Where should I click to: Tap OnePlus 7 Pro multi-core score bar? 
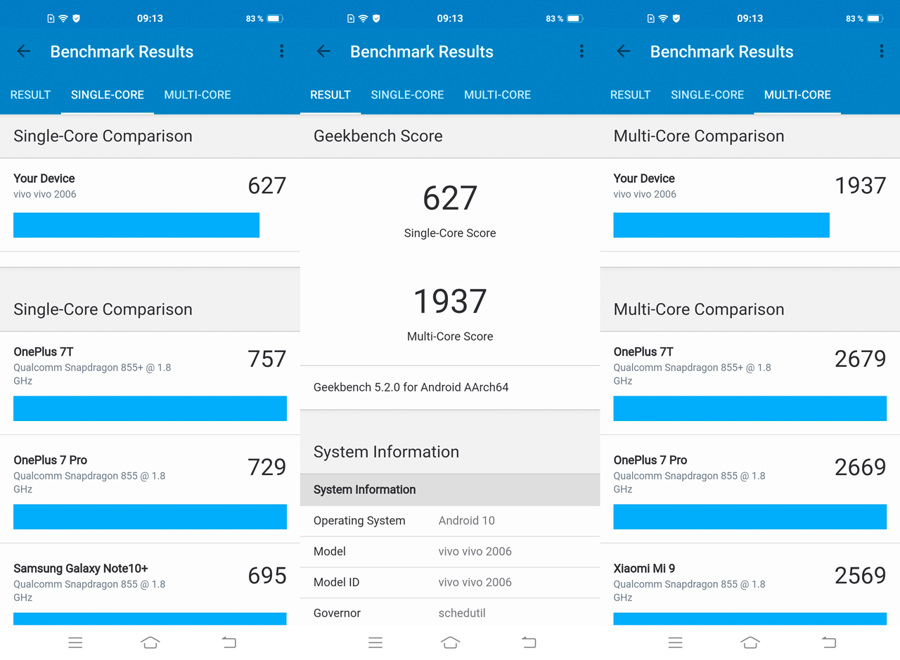tap(750, 517)
